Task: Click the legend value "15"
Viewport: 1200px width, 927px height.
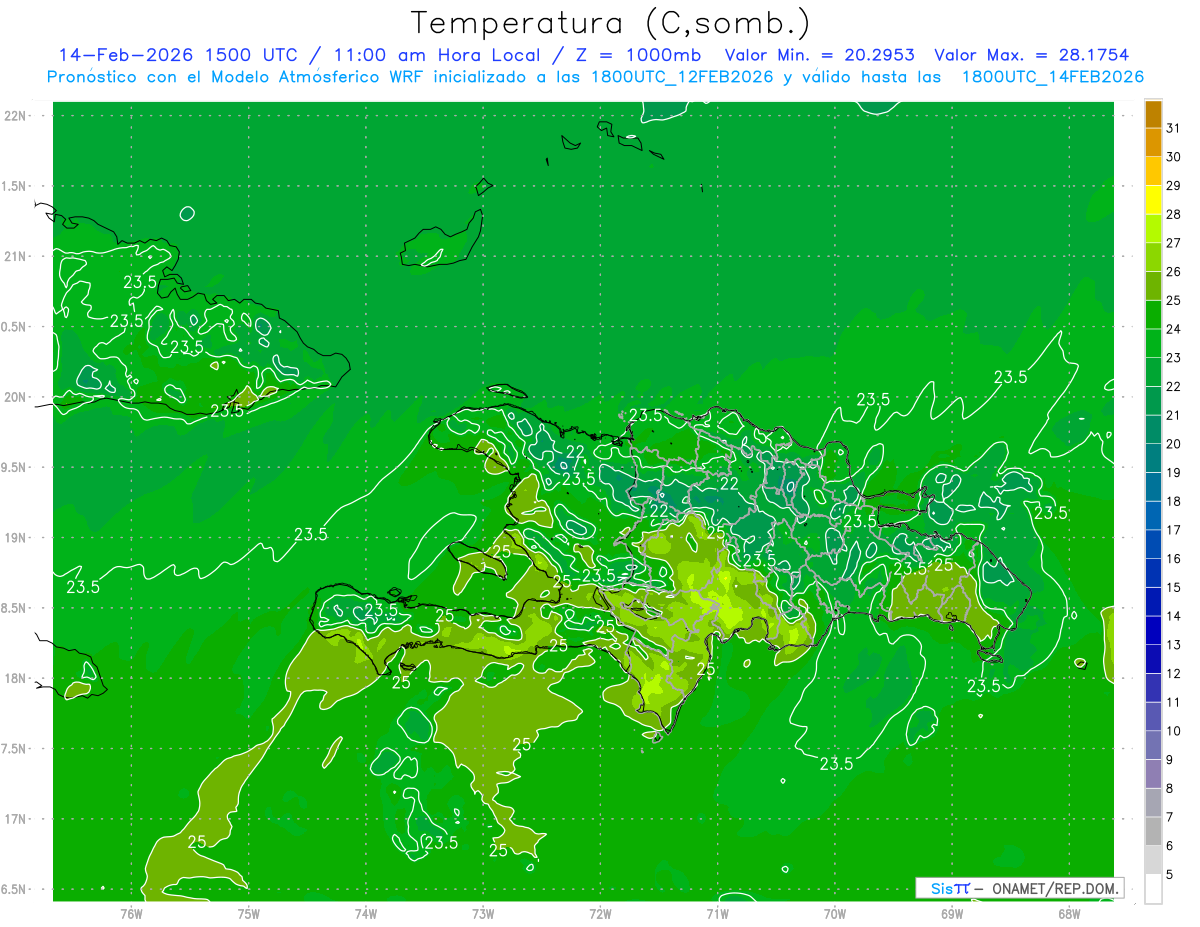Action: click(x=1173, y=587)
